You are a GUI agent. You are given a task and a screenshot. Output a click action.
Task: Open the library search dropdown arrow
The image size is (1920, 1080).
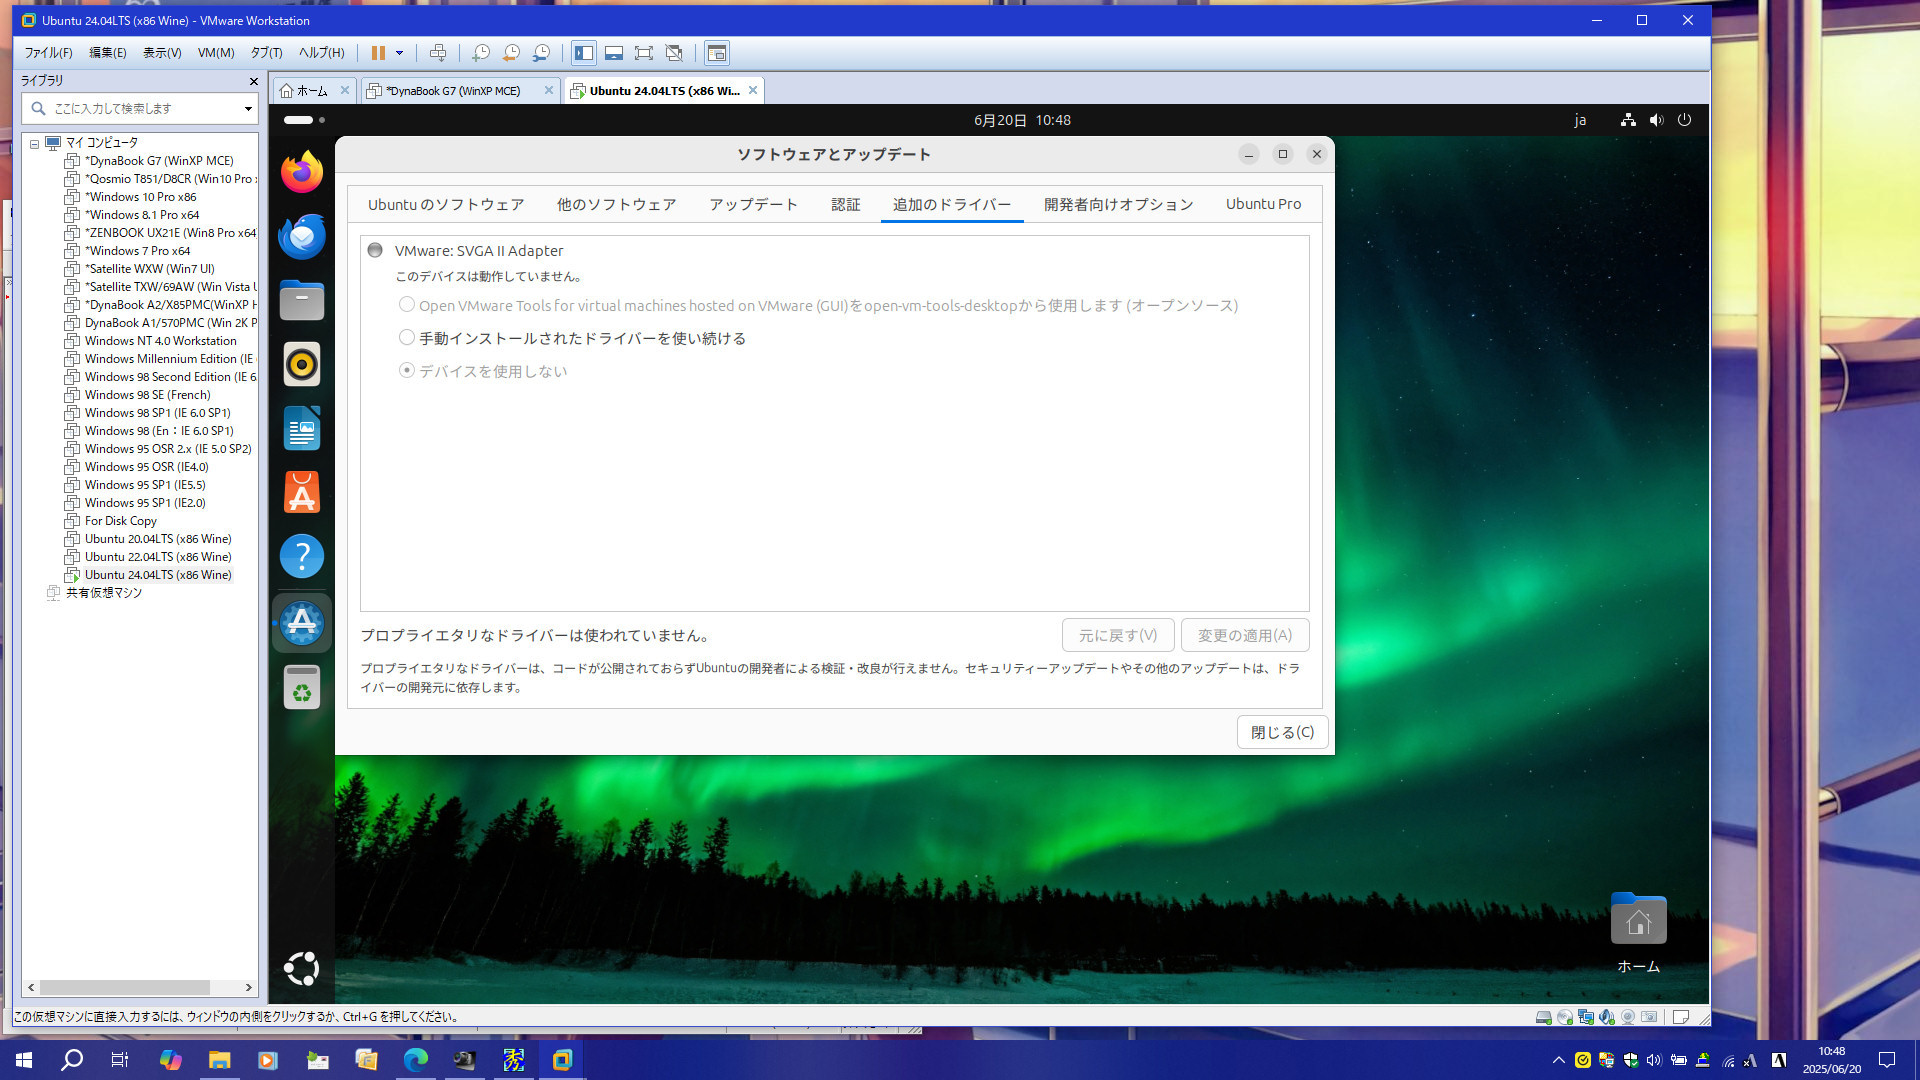click(x=247, y=108)
